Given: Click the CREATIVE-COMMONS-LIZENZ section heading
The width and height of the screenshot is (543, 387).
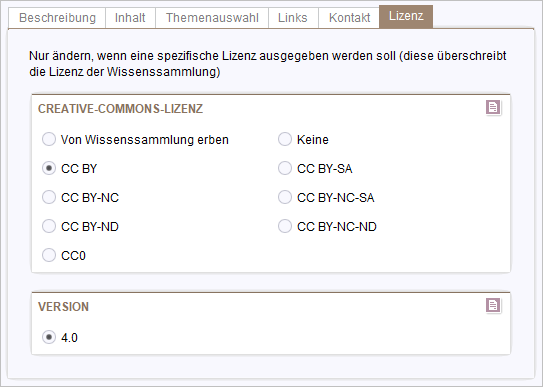Looking at the screenshot, I should pyautogui.click(x=120, y=109).
